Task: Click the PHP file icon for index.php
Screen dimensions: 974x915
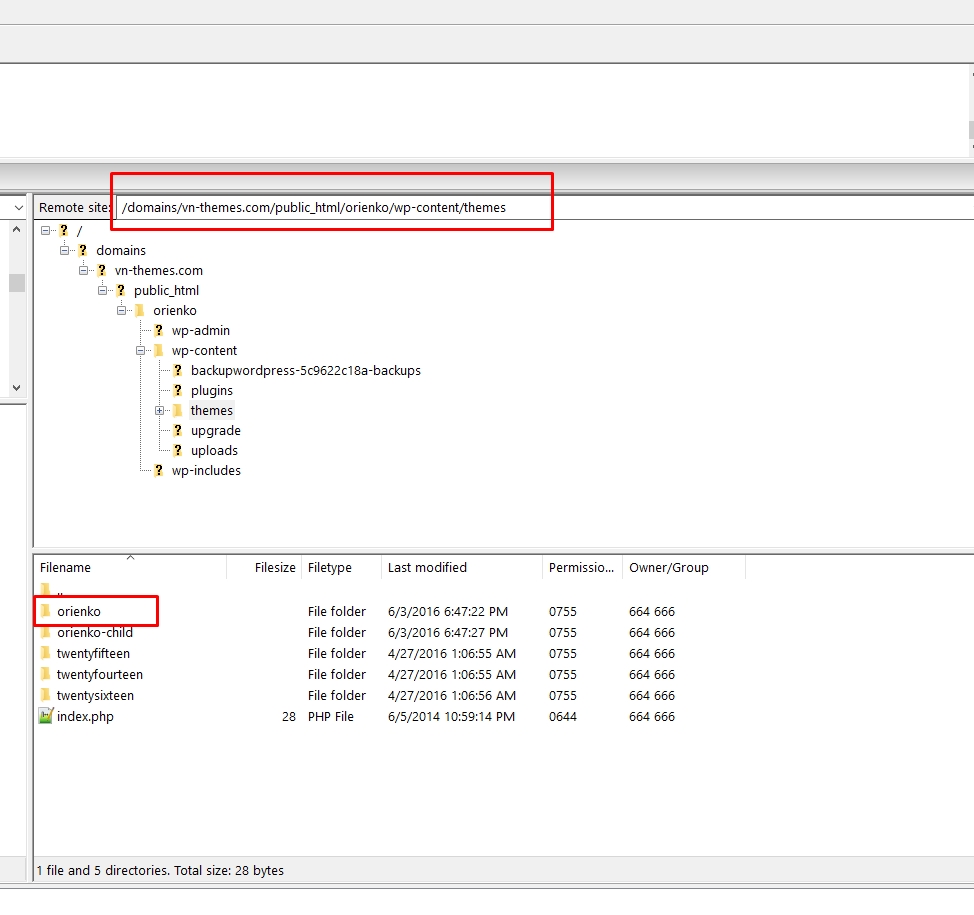Action: 44,716
